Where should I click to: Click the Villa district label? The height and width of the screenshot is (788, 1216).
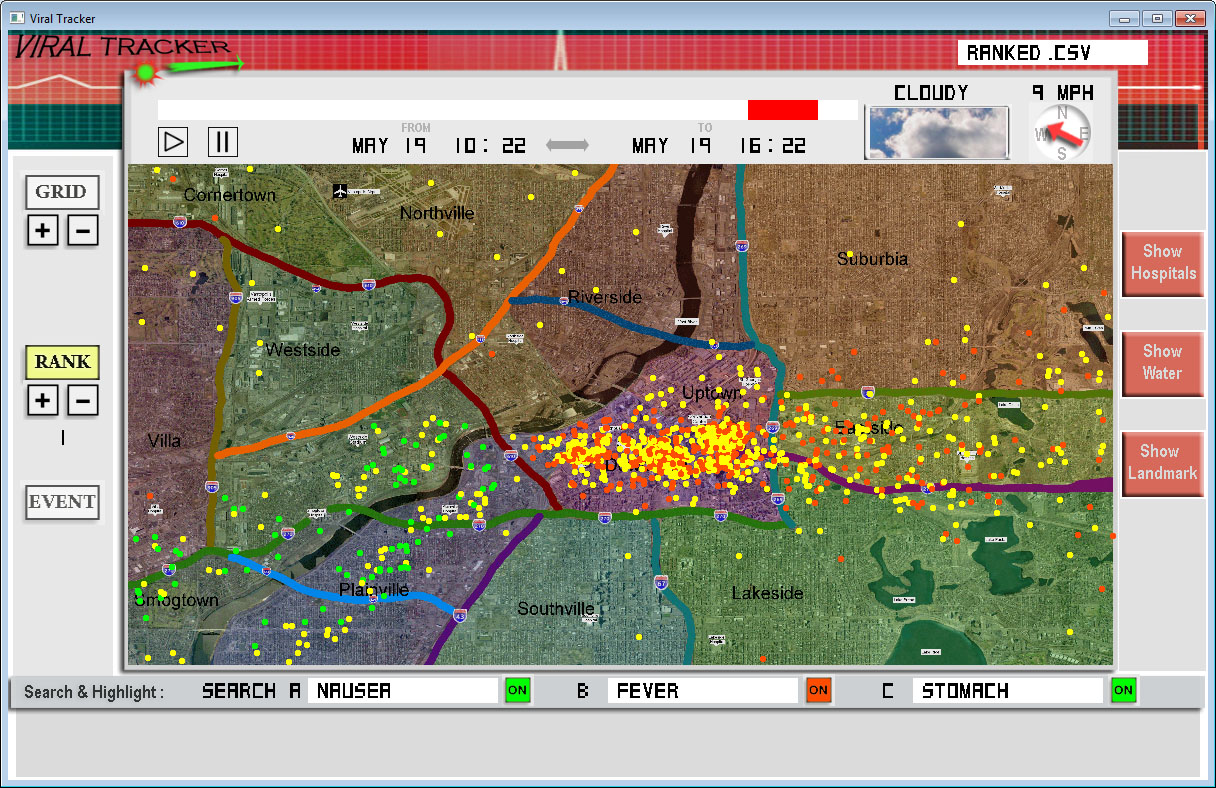click(x=164, y=441)
